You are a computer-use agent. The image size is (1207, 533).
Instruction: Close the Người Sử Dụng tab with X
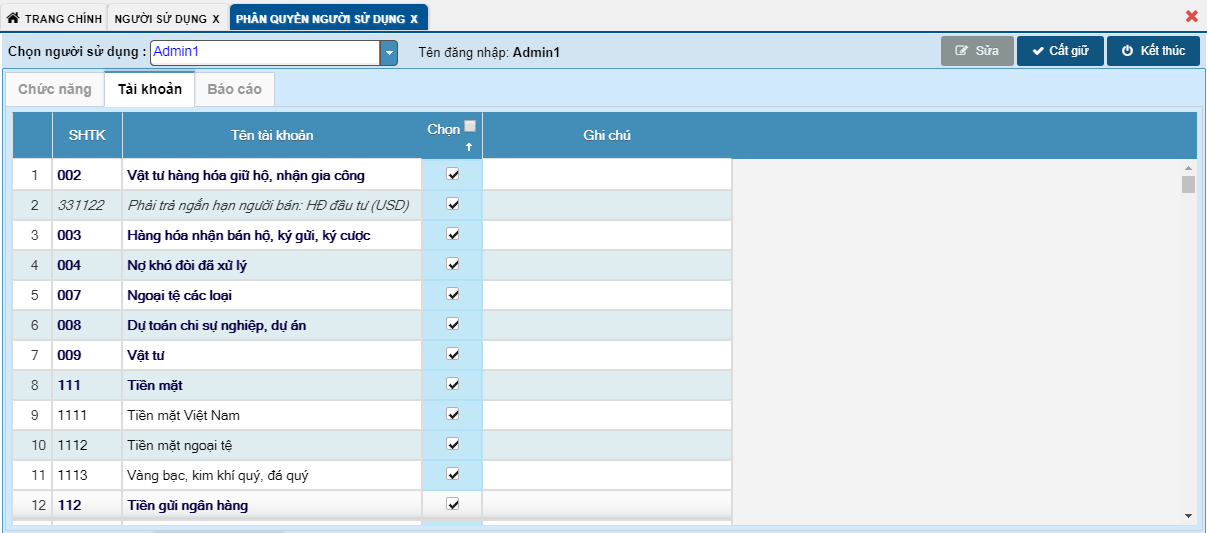coord(216,19)
